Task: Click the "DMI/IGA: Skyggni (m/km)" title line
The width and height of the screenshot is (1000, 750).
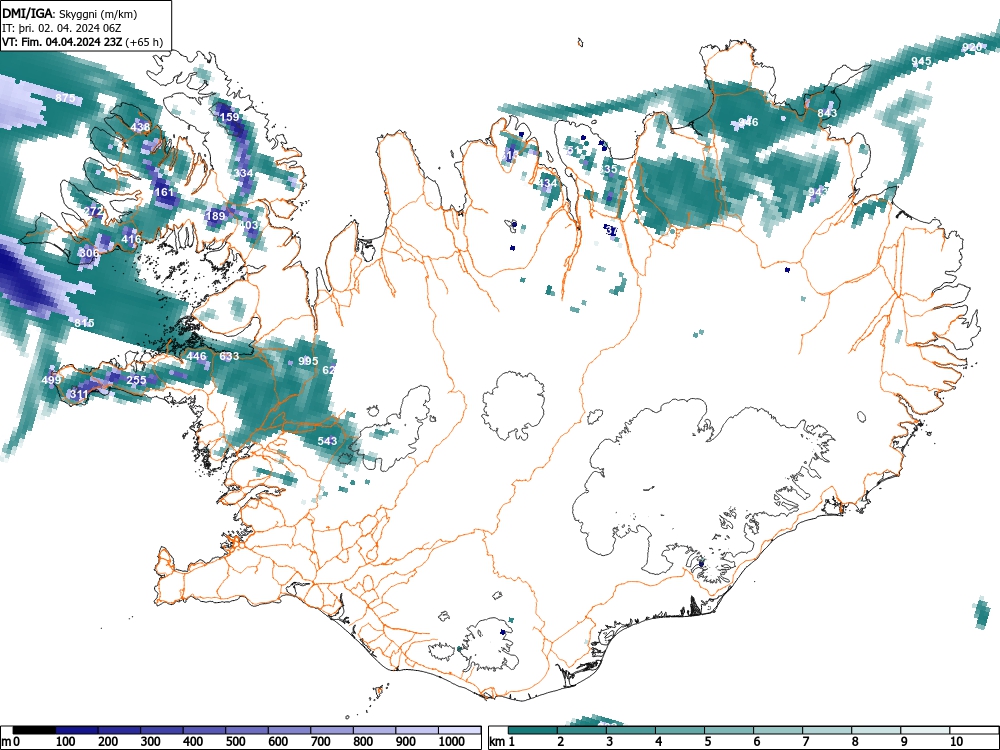Action: click(x=70, y=14)
